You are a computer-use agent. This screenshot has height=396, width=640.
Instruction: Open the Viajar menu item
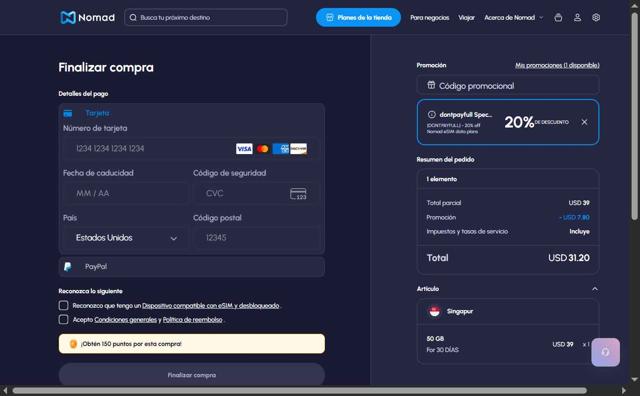466,18
